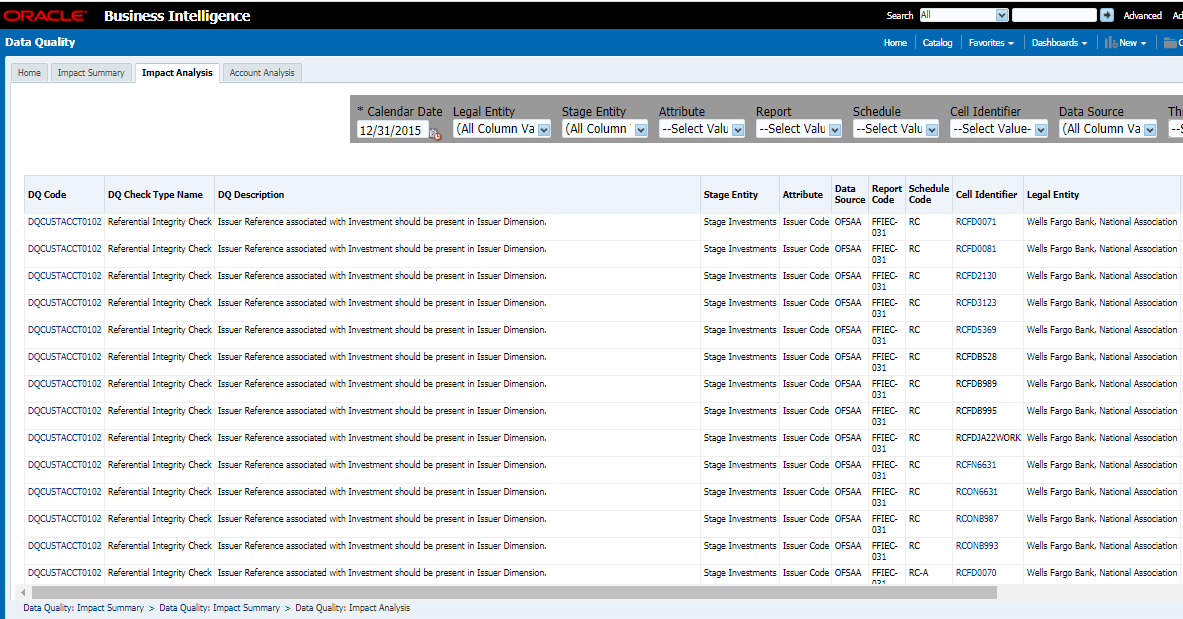Open cell identifier link RCONB993
The height and width of the screenshot is (619, 1183).
pos(977,546)
